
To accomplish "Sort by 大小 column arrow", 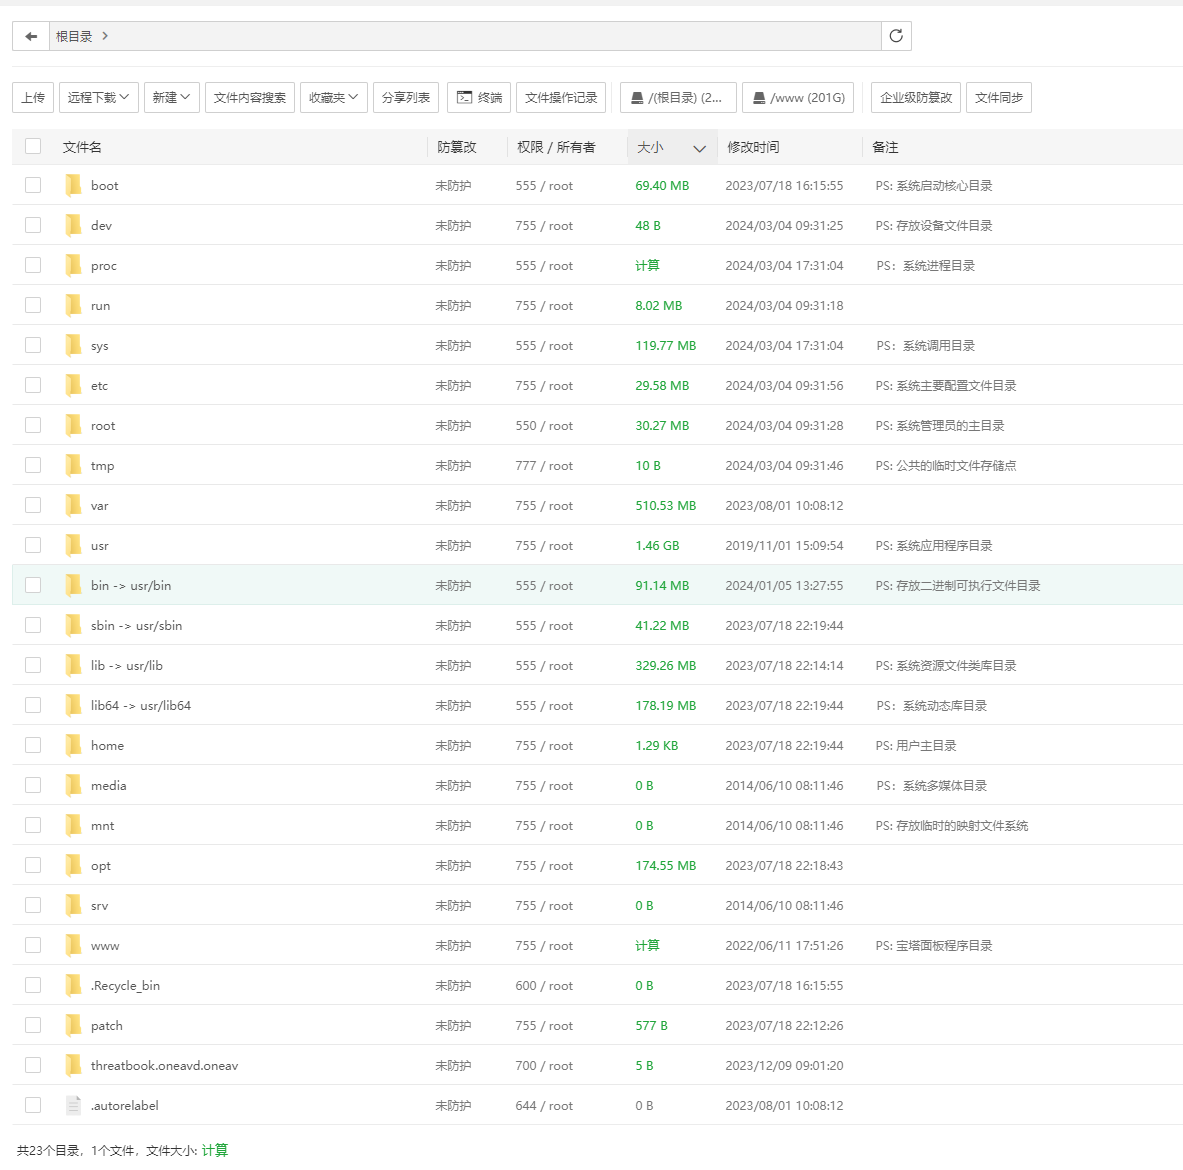I will coord(699,149).
